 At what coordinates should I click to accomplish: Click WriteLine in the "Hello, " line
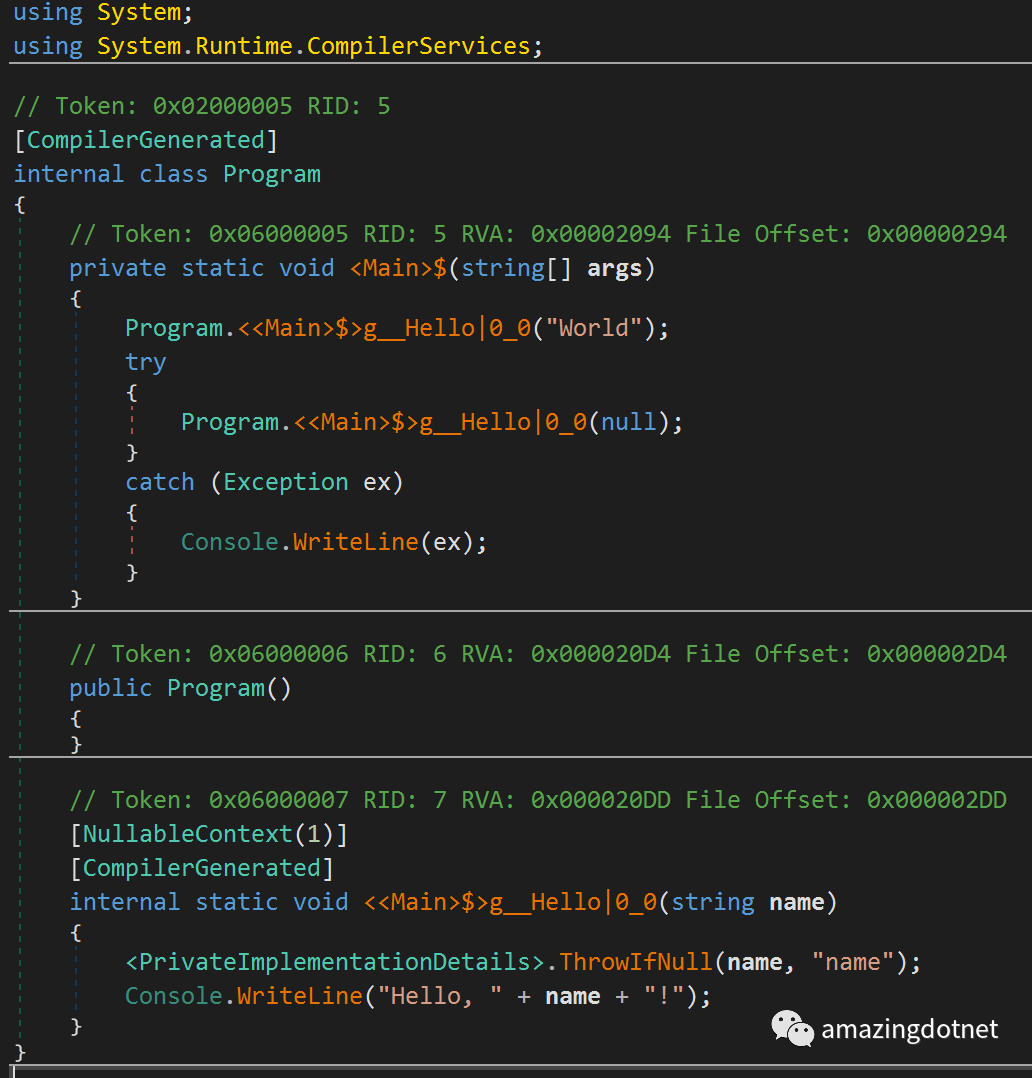[300, 996]
